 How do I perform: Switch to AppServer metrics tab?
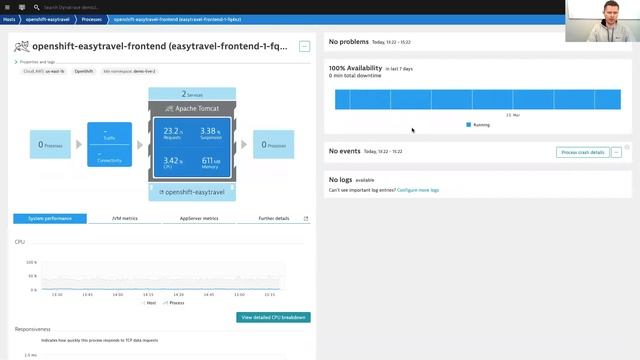pos(199,218)
